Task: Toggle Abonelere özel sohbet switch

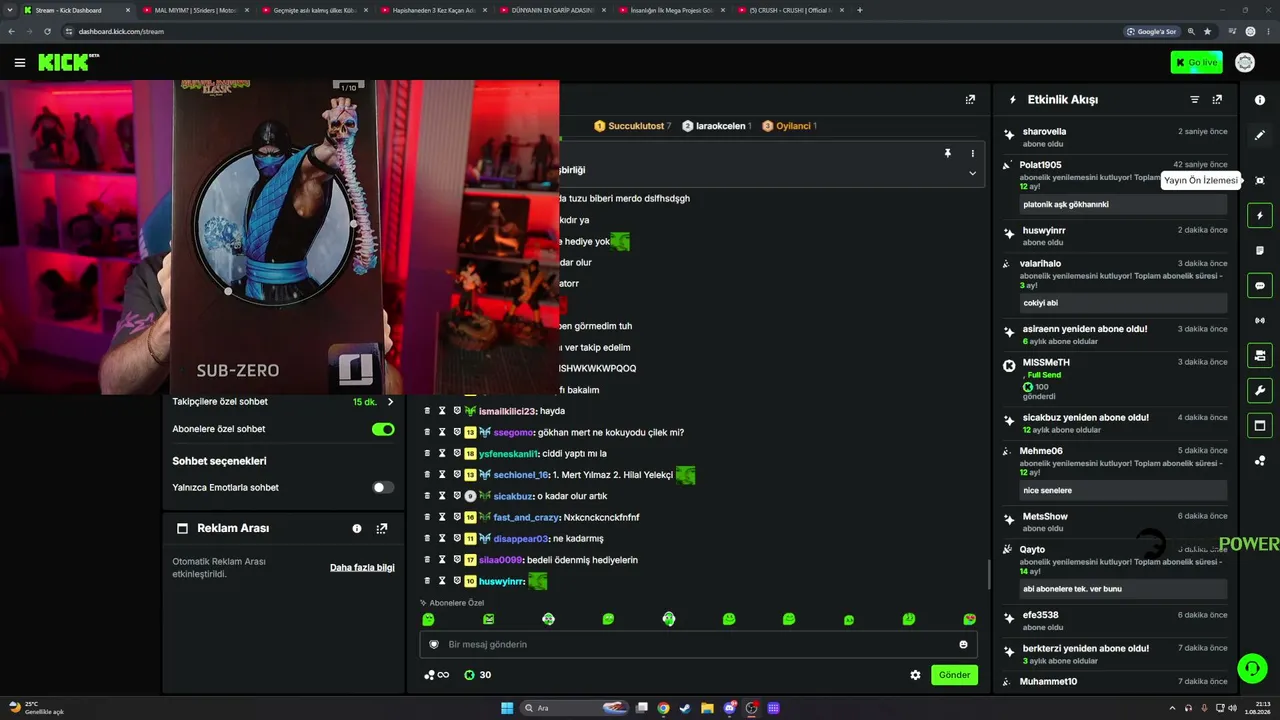Action: [x=383, y=429]
